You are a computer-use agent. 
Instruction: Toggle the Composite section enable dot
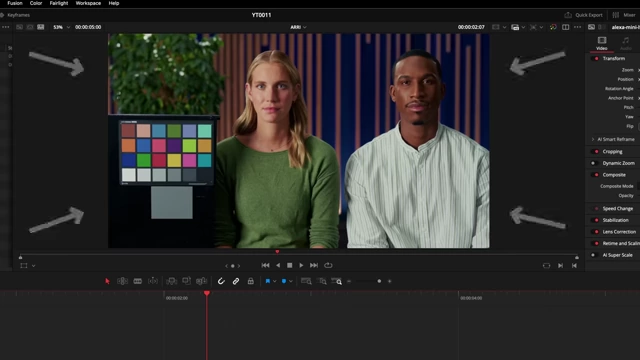[x=596, y=175]
